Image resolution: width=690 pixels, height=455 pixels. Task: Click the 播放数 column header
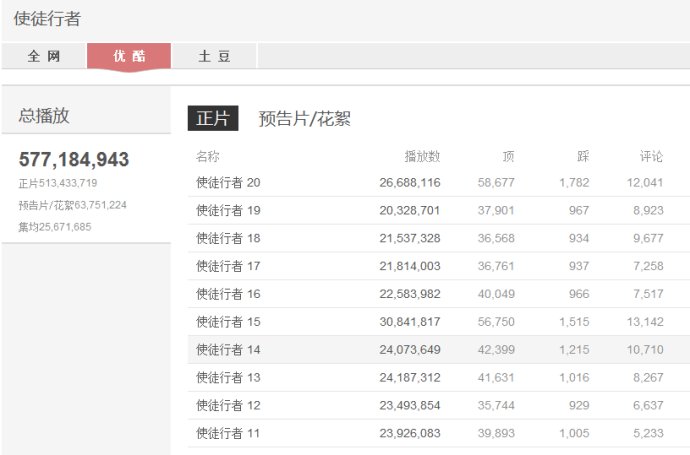click(422, 156)
